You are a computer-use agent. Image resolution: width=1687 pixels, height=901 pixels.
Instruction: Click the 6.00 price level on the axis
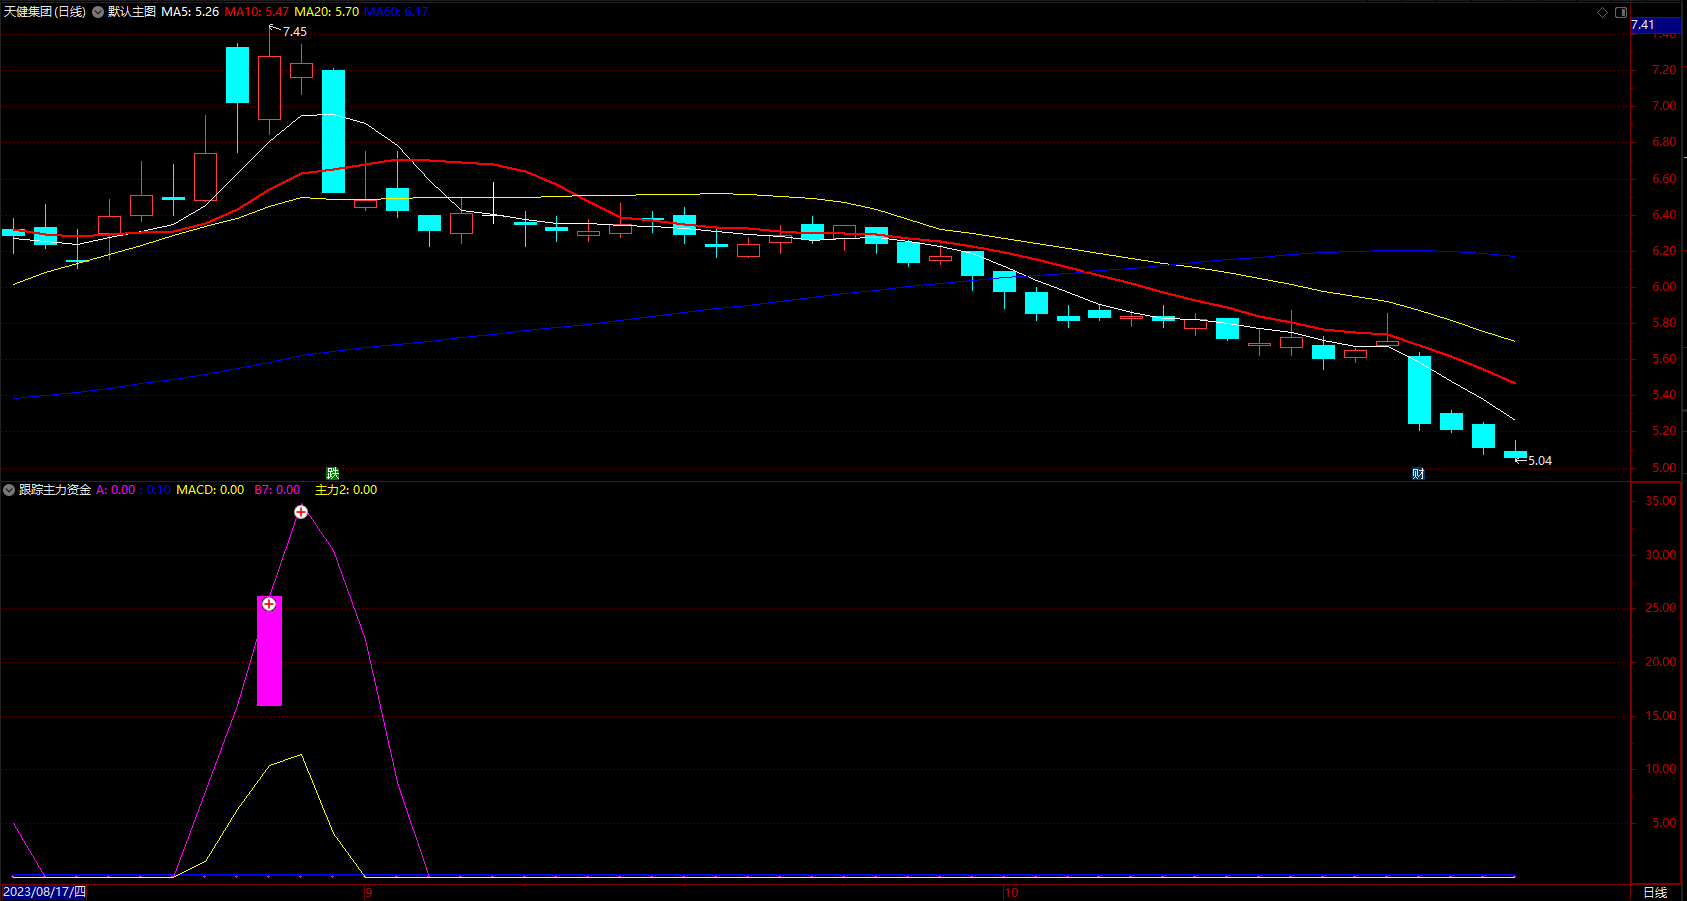tap(1664, 287)
